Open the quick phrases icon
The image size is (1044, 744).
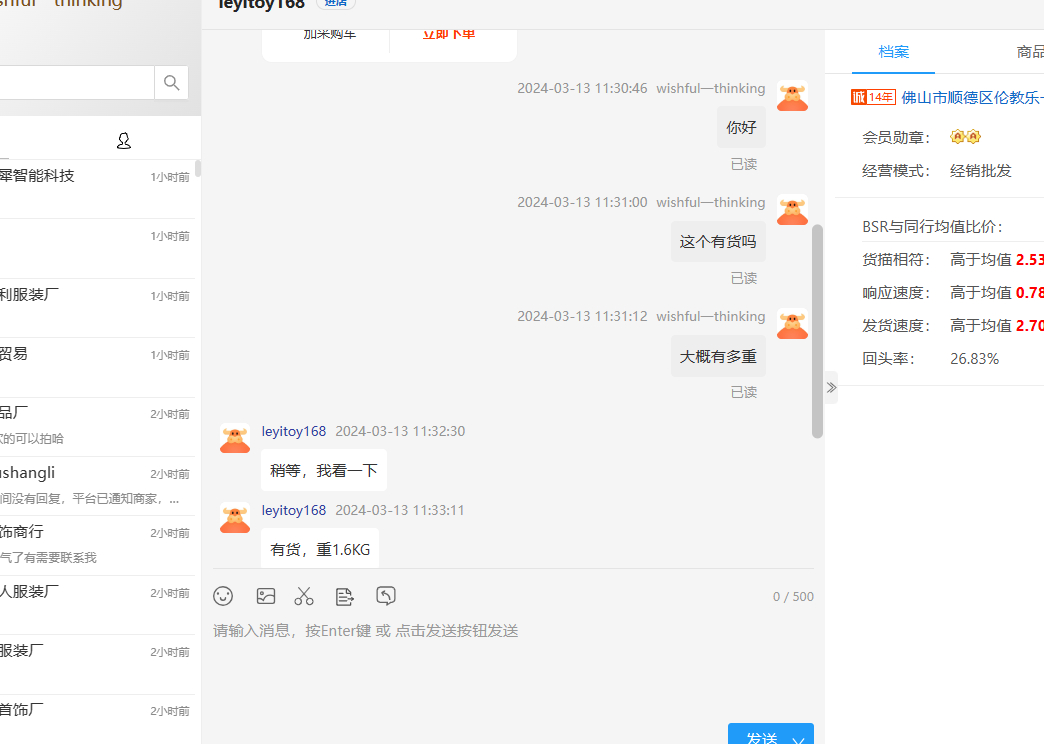pos(345,596)
